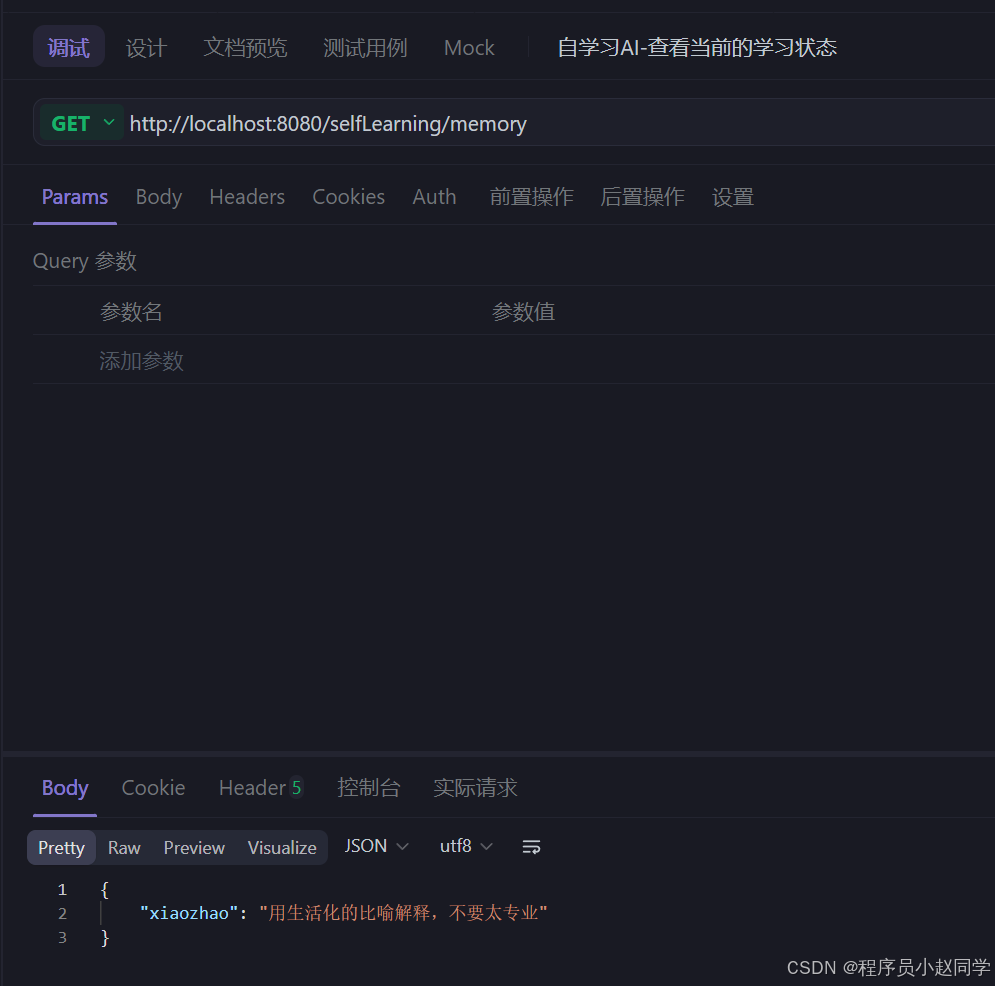995x986 pixels.
Task: Select the Visualize view button
Action: tap(282, 847)
